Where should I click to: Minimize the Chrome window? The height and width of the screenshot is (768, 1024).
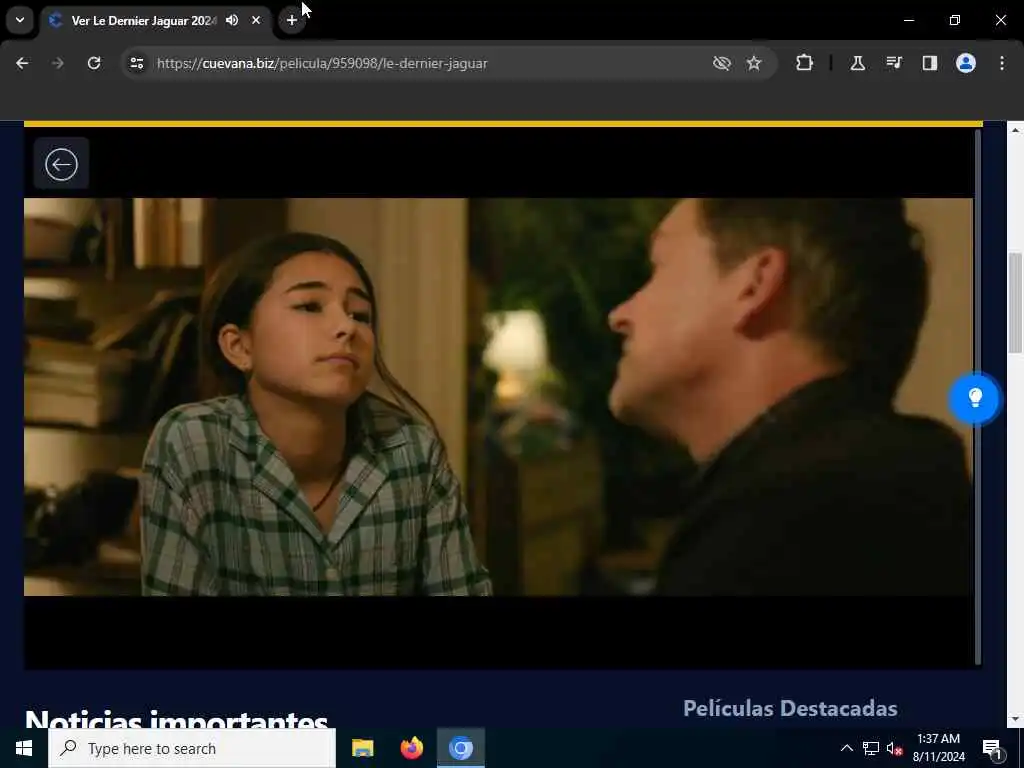(908, 20)
